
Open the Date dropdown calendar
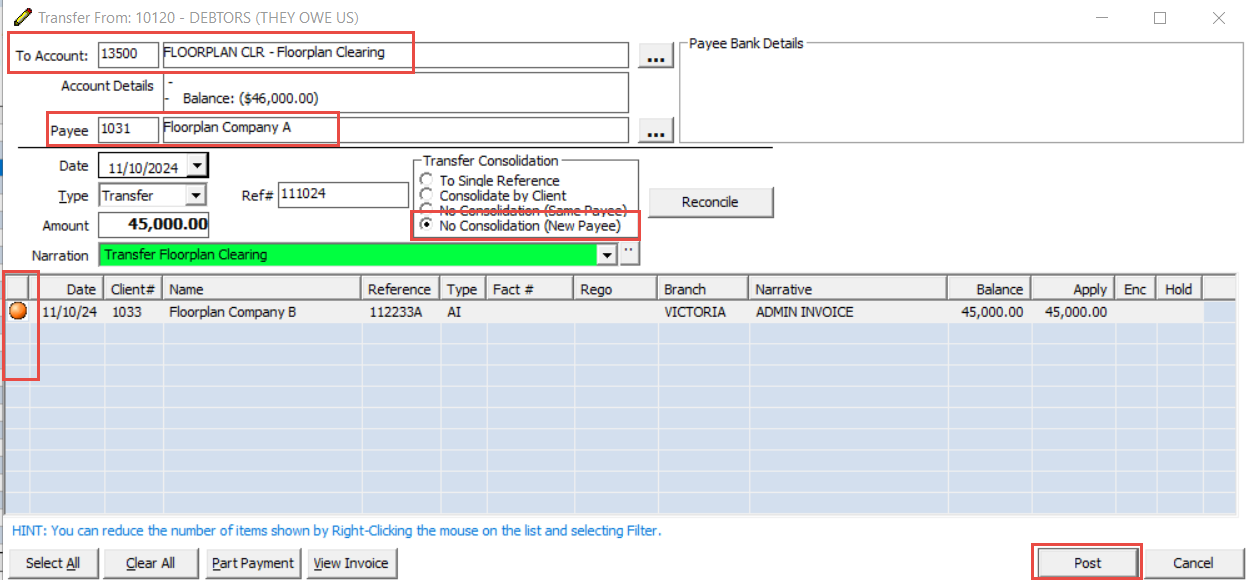tap(198, 166)
